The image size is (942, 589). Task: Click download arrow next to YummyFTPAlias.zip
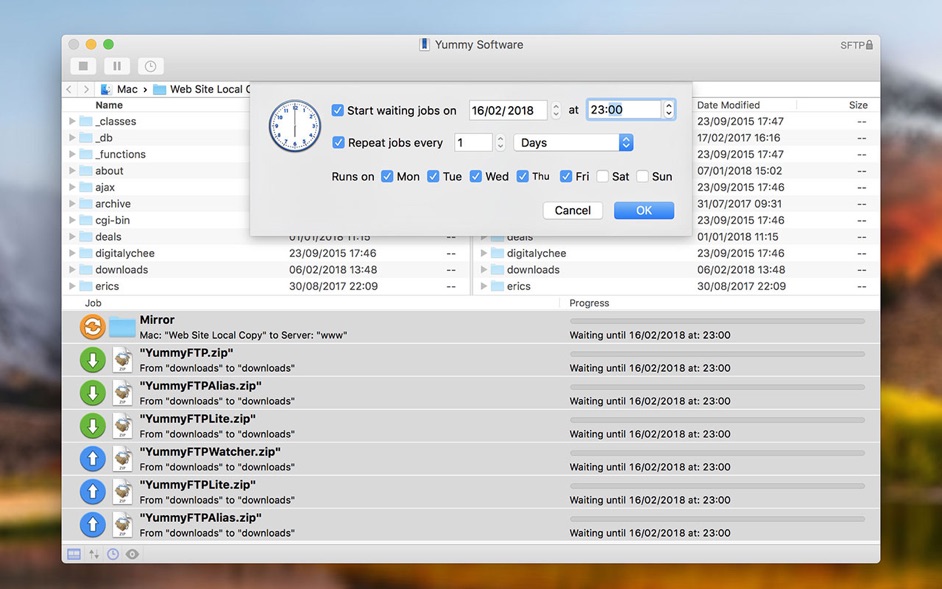click(x=93, y=393)
